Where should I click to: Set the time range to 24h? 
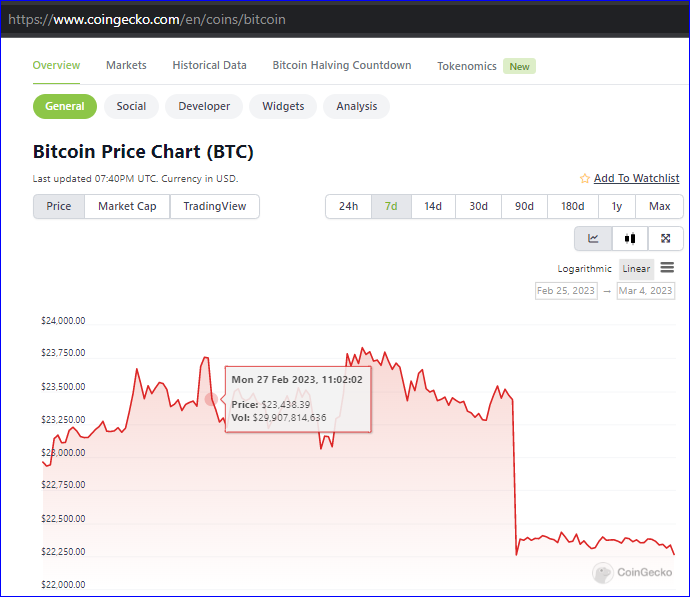[x=349, y=206]
